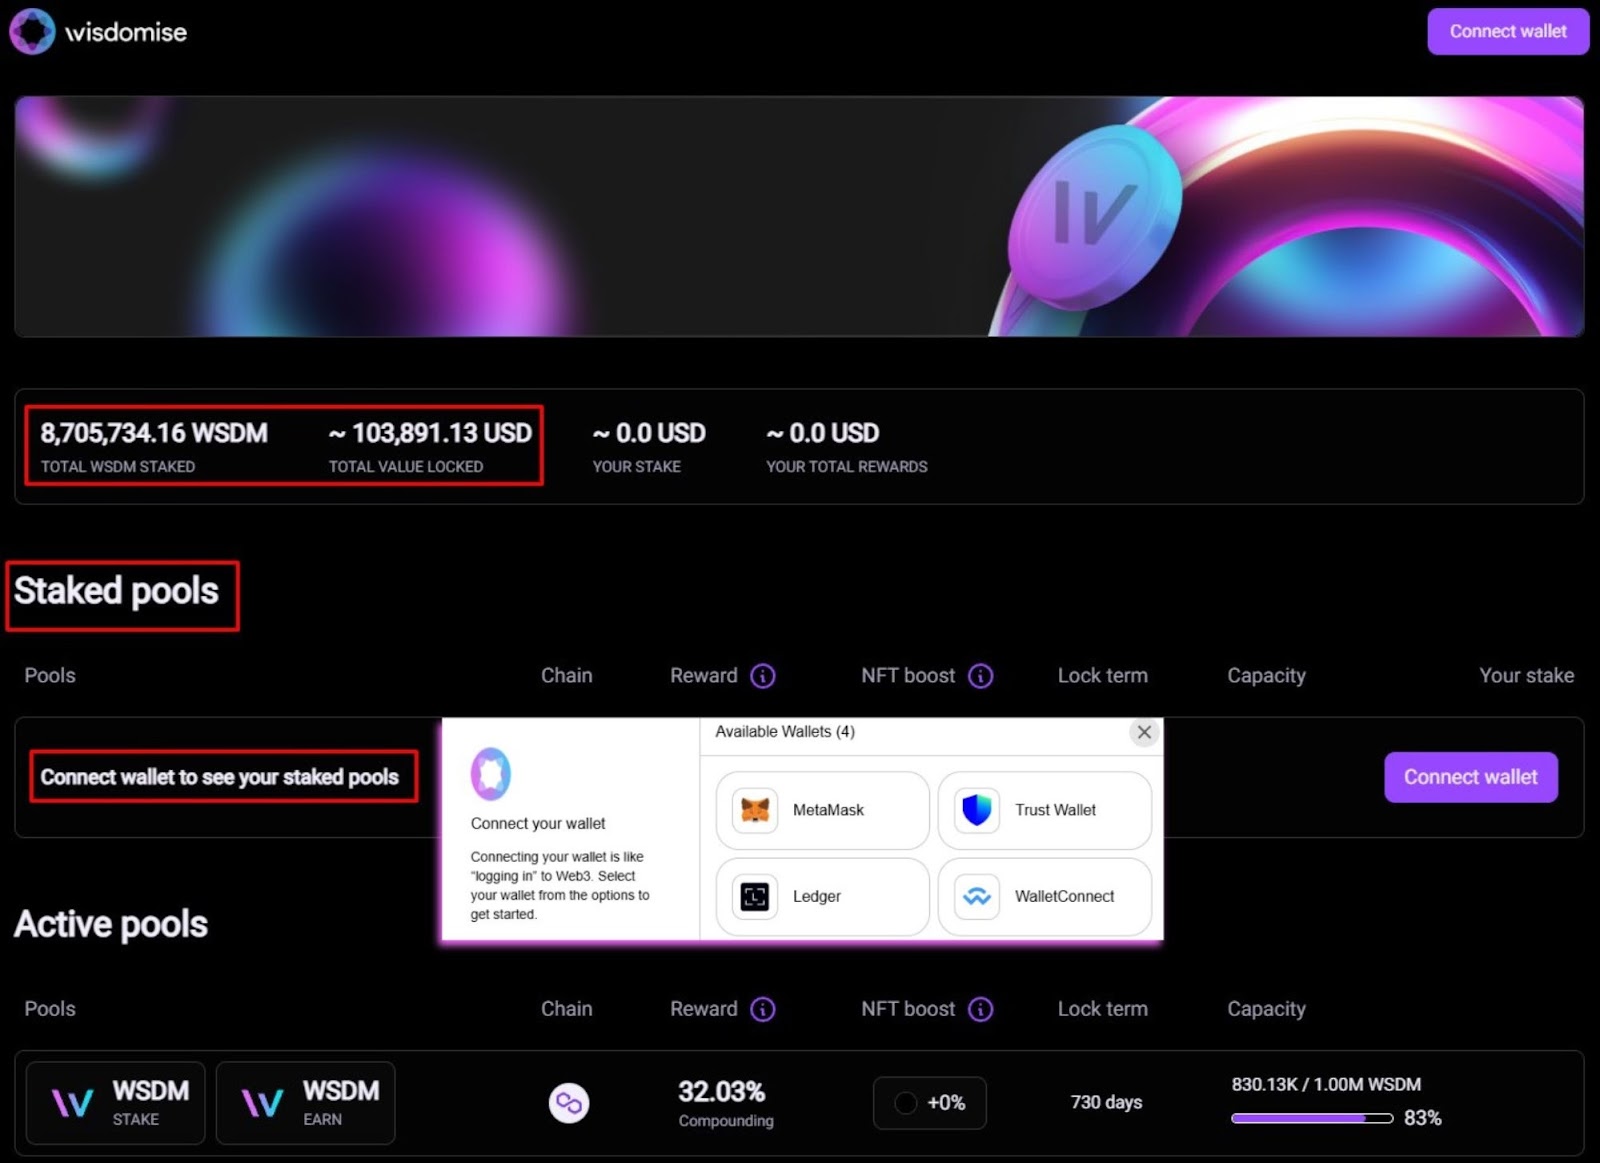
Task: Click the WalletConnect wave icon
Action: click(977, 896)
